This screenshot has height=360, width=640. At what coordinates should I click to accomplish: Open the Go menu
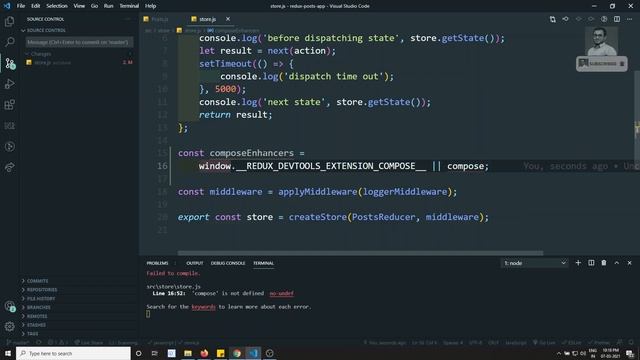click(x=94, y=6)
